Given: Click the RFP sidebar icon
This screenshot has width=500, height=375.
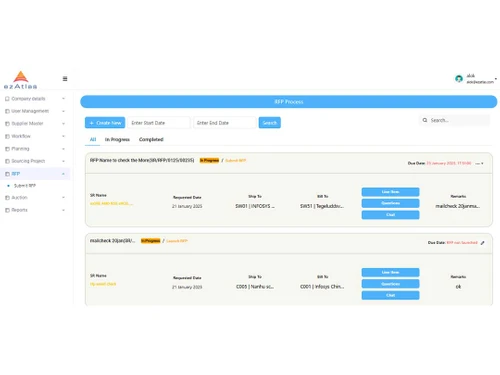Looking at the screenshot, I should 7,174.
